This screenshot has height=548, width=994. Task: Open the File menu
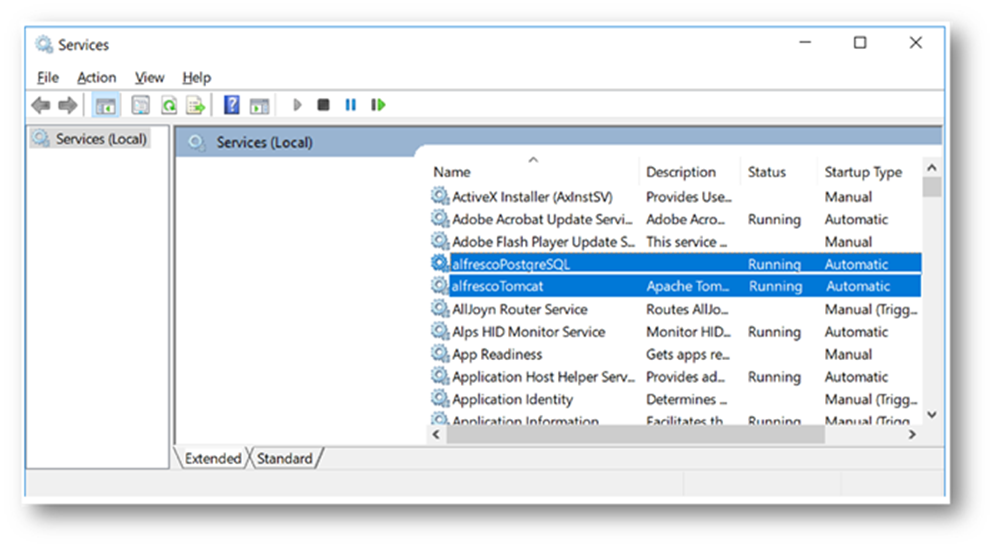click(x=47, y=77)
